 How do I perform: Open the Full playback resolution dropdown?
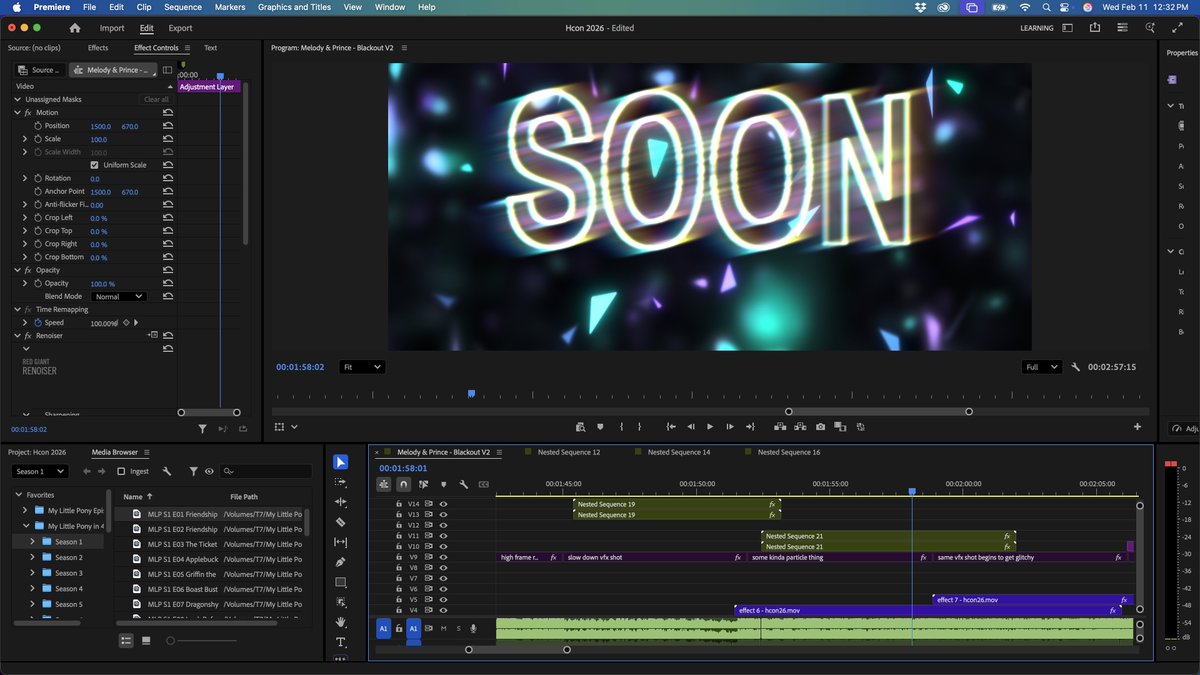coord(1044,367)
